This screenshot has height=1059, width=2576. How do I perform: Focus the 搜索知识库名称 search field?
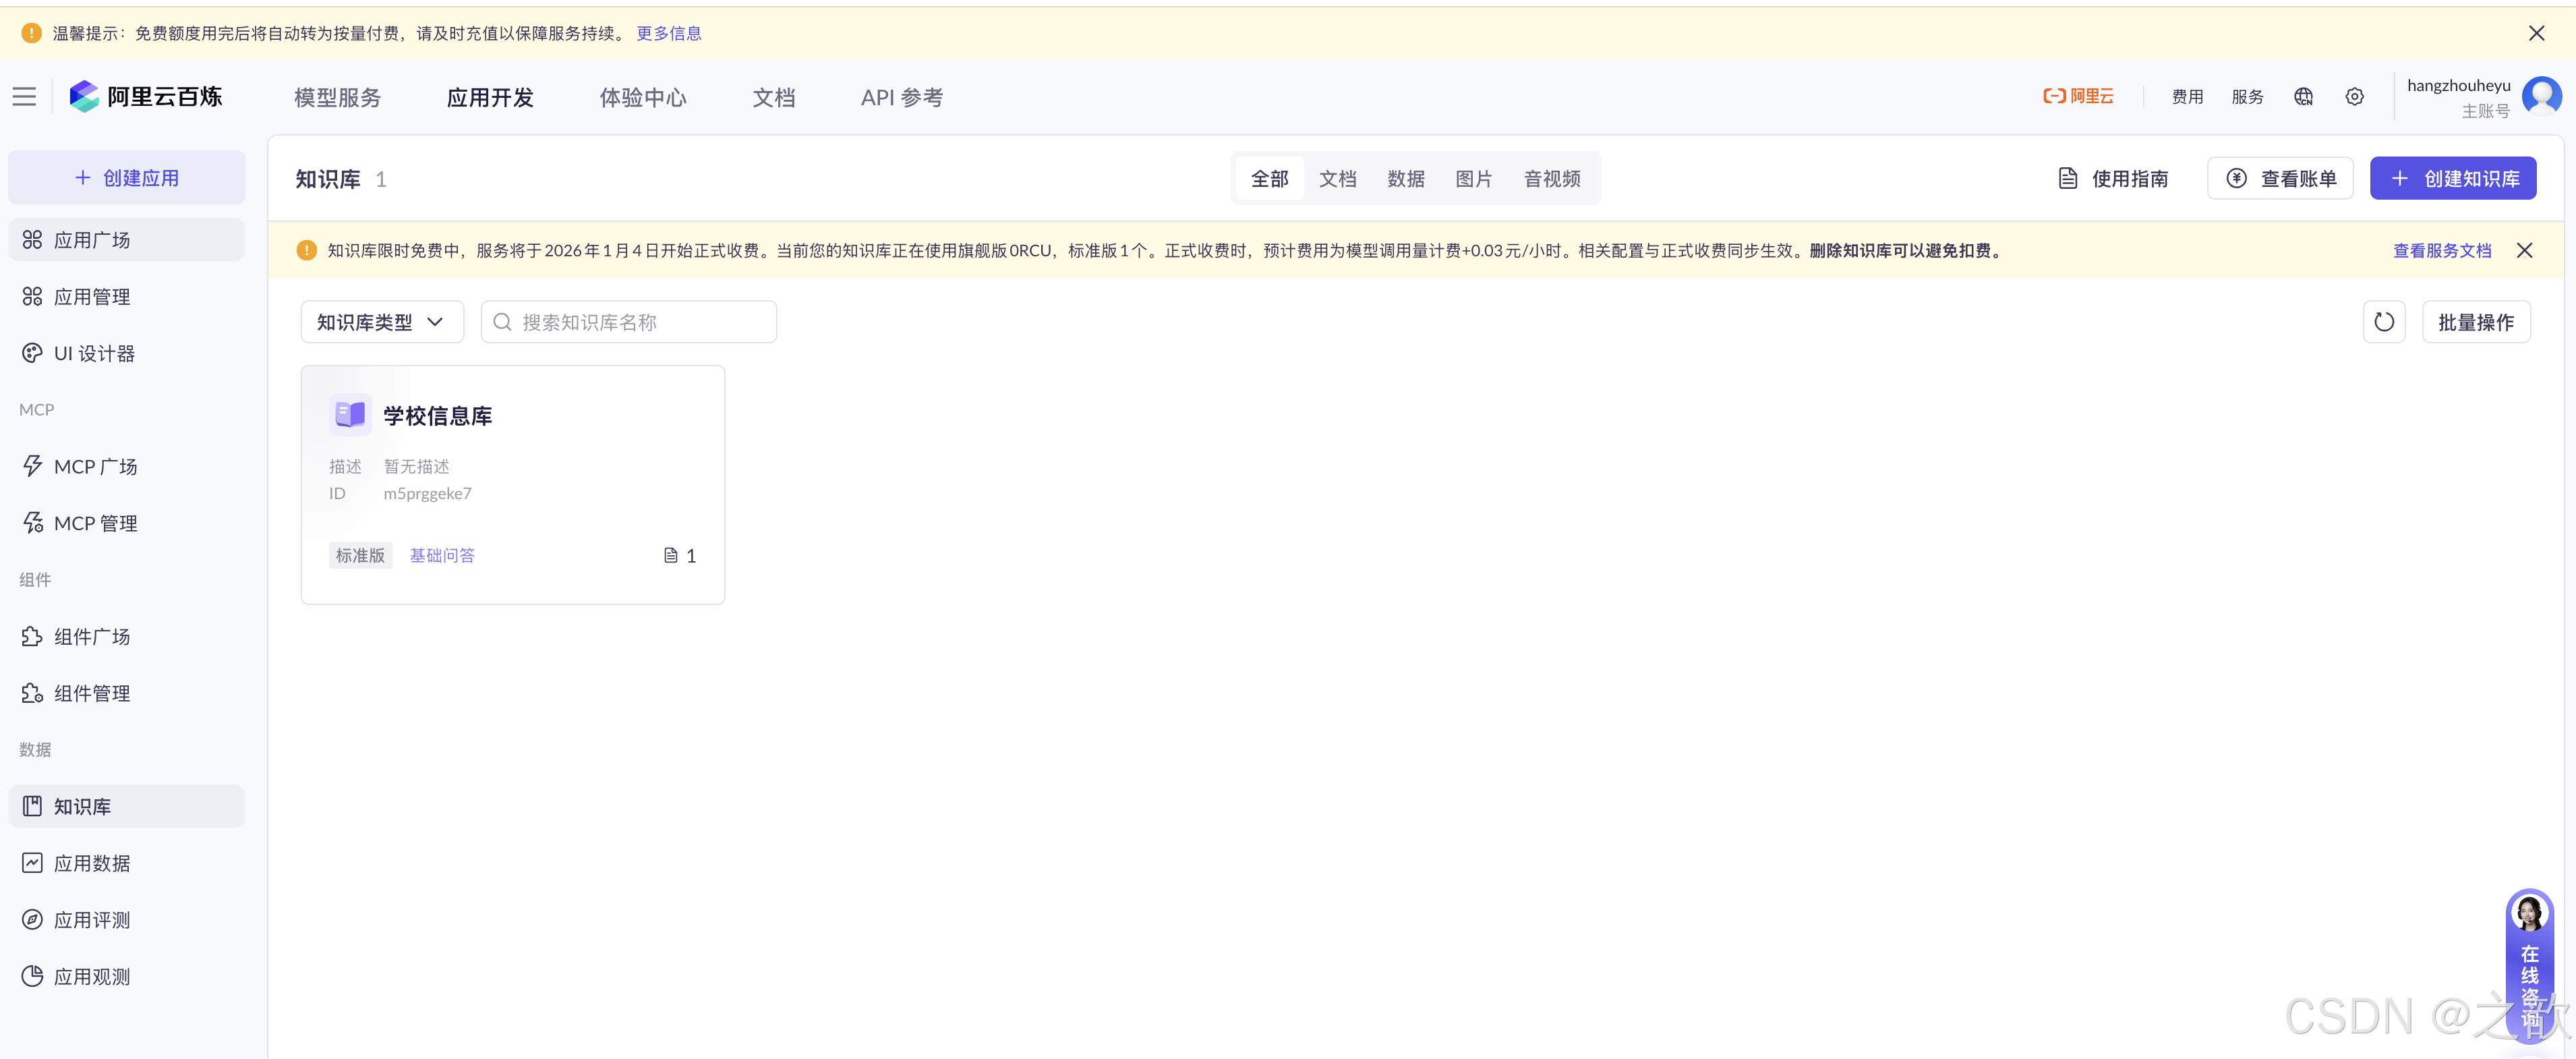pyautogui.click(x=640, y=322)
